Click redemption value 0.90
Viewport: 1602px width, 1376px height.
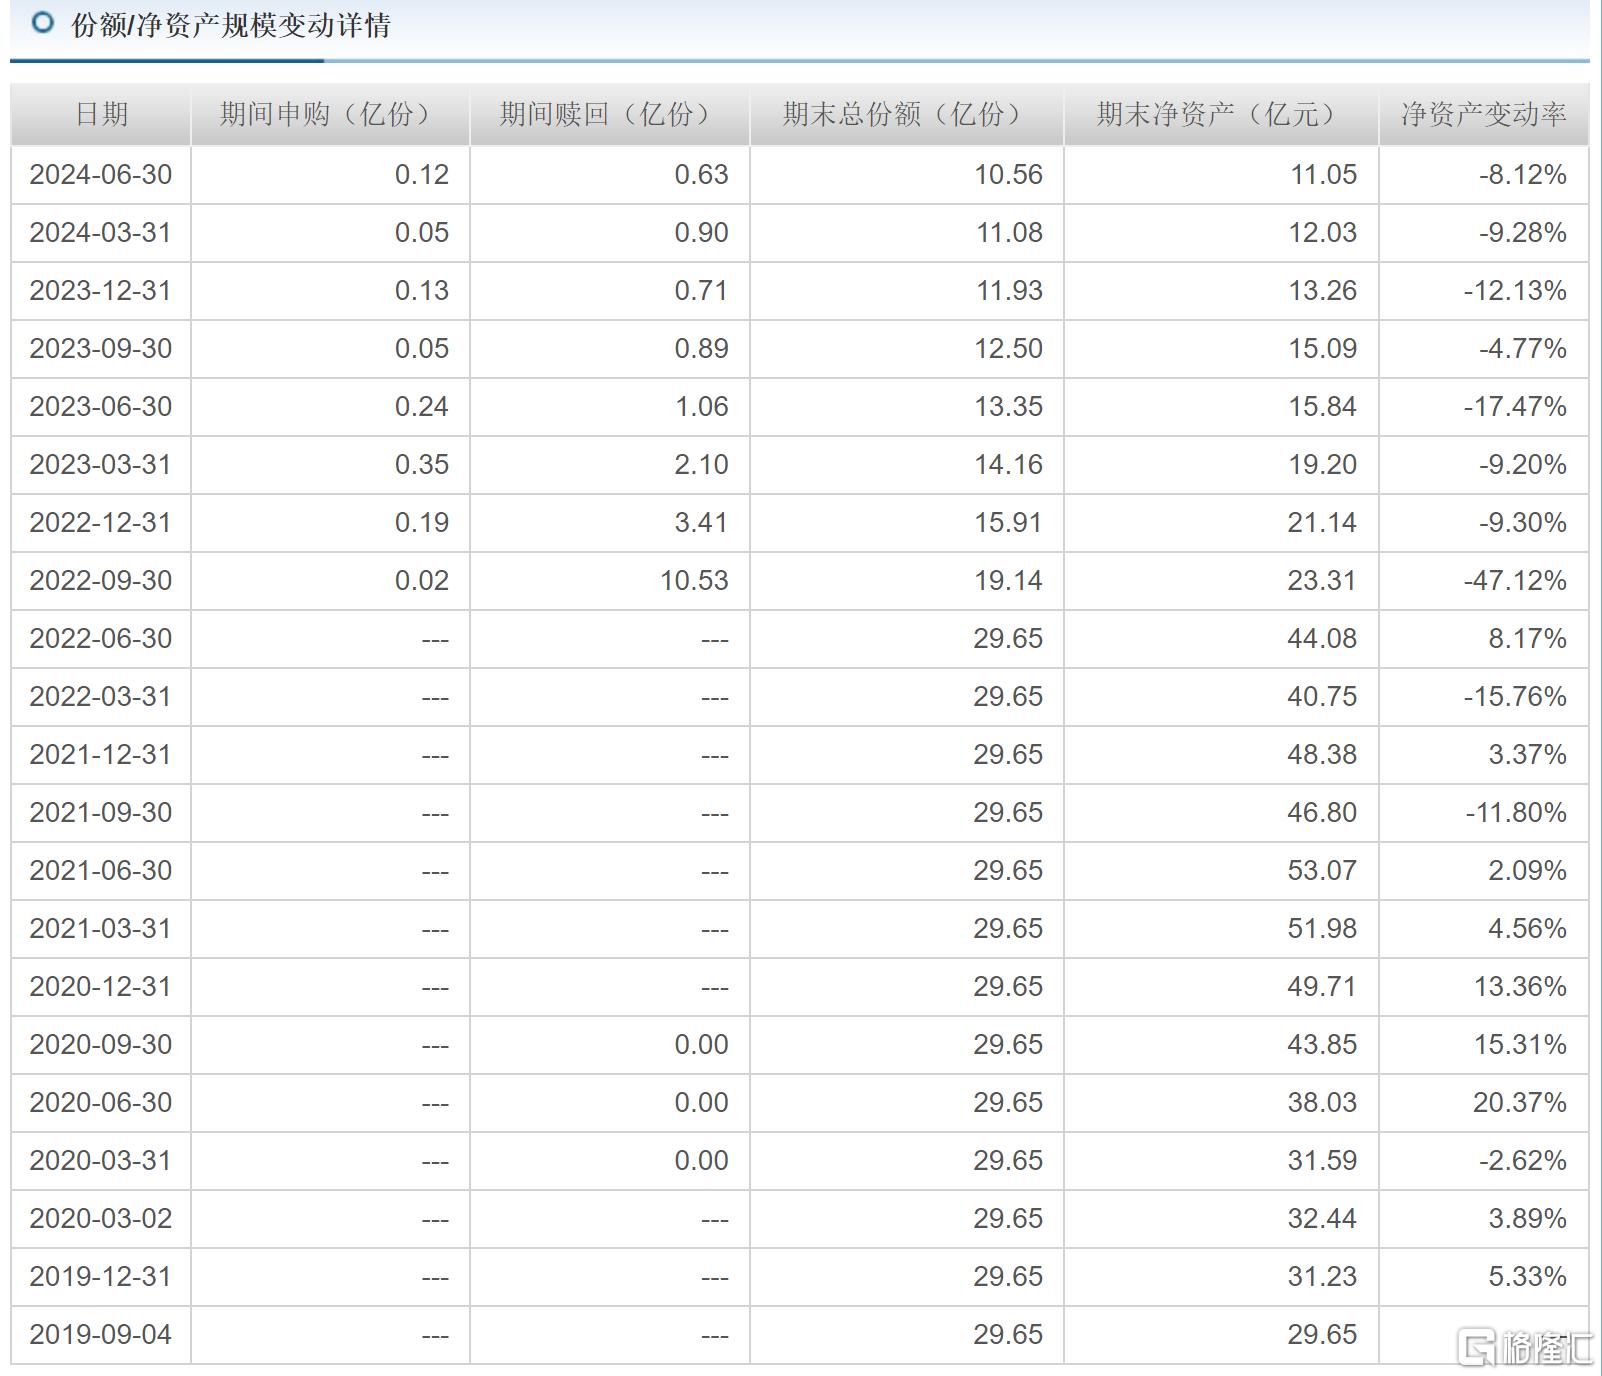(x=701, y=233)
